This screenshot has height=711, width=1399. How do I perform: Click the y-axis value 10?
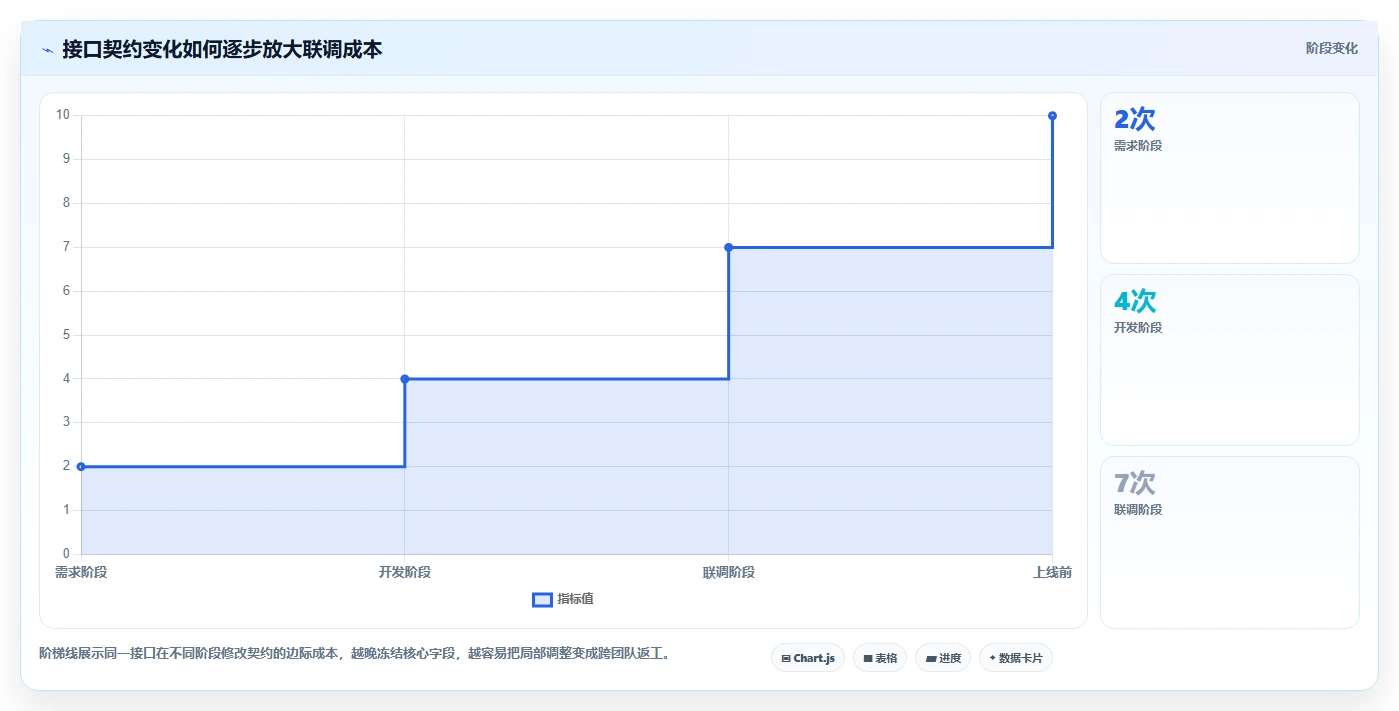click(63, 115)
